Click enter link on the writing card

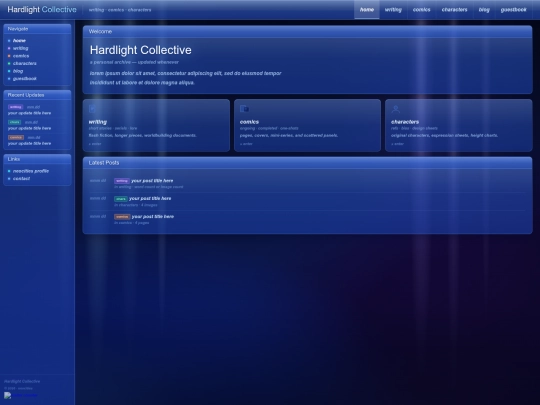95,144
